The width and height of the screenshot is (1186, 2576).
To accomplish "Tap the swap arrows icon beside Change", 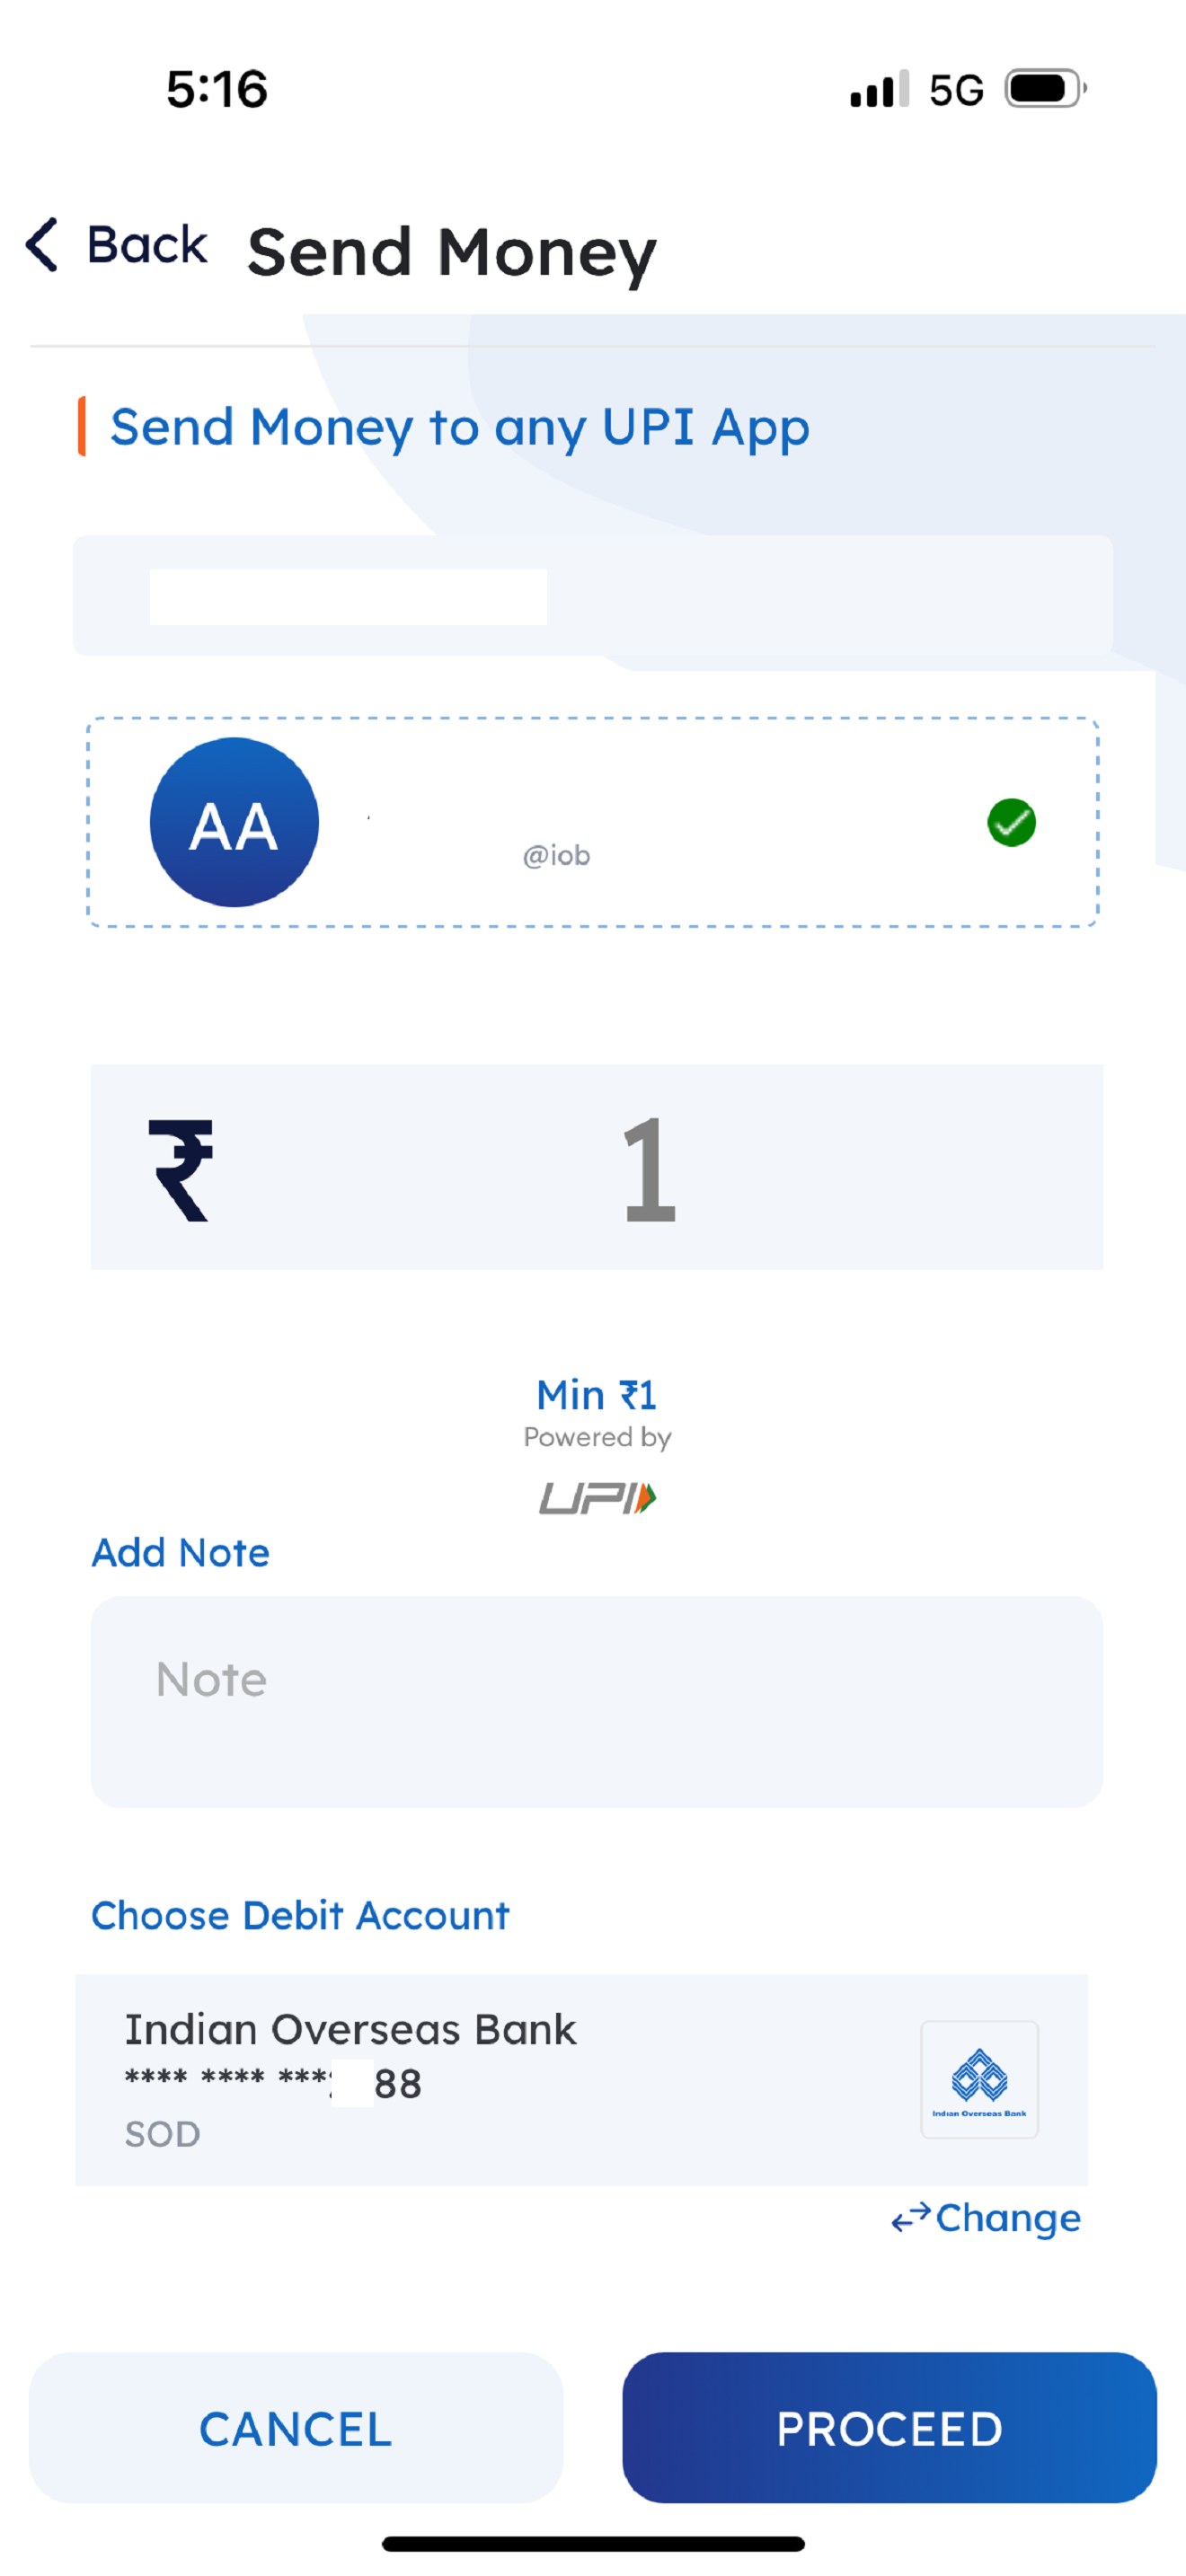I will click(x=910, y=2217).
